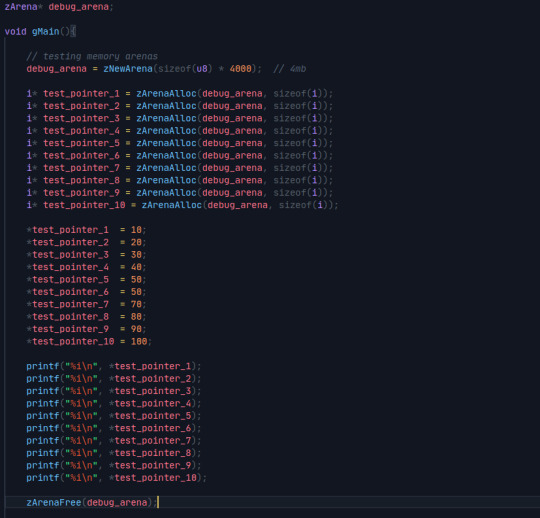This screenshot has width=540, height=518.
Task: Click the test_pointer_1 zArenaAlloc declaration
Action: coord(180,94)
